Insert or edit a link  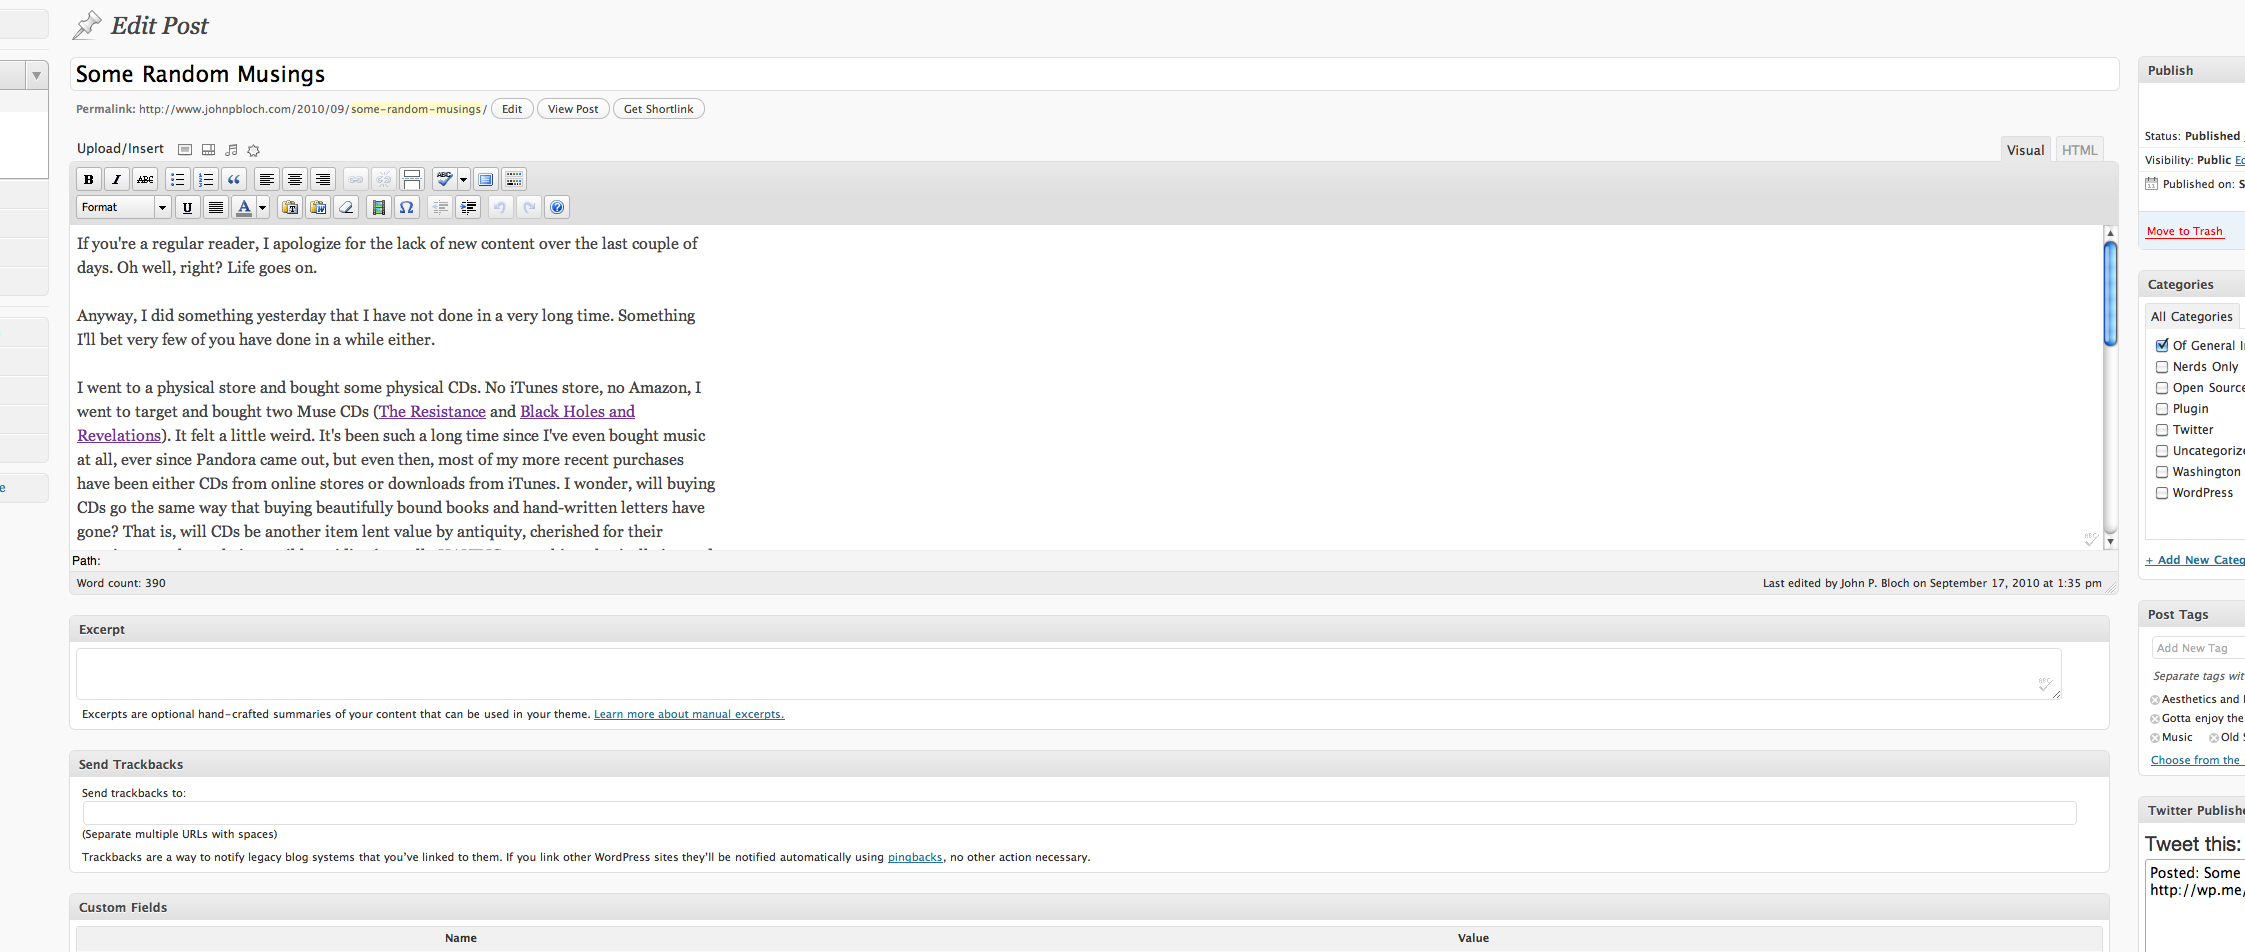click(x=355, y=179)
